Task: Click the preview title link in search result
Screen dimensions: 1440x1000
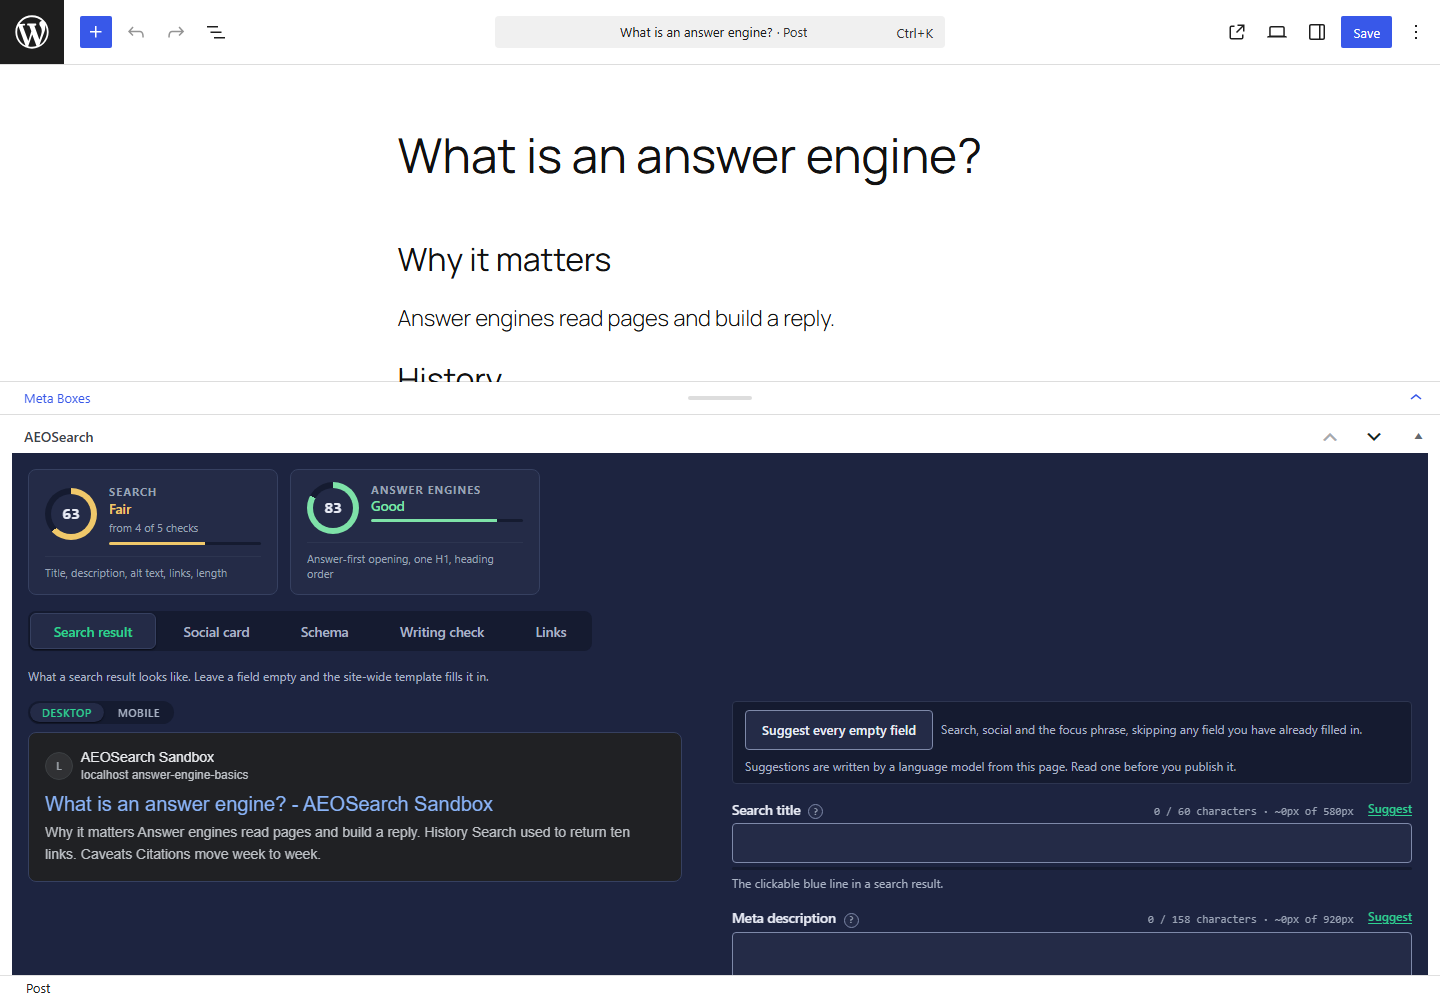Action: pyautogui.click(x=269, y=804)
